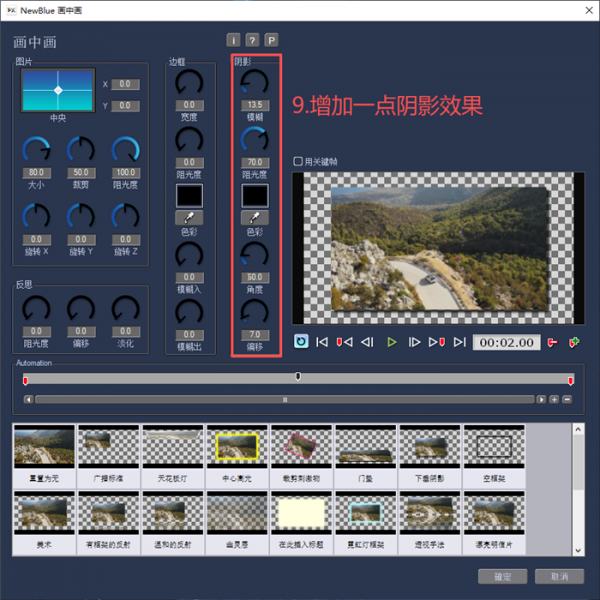Click the 'P' button at top
The image size is (600, 600).
click(271, 40)
